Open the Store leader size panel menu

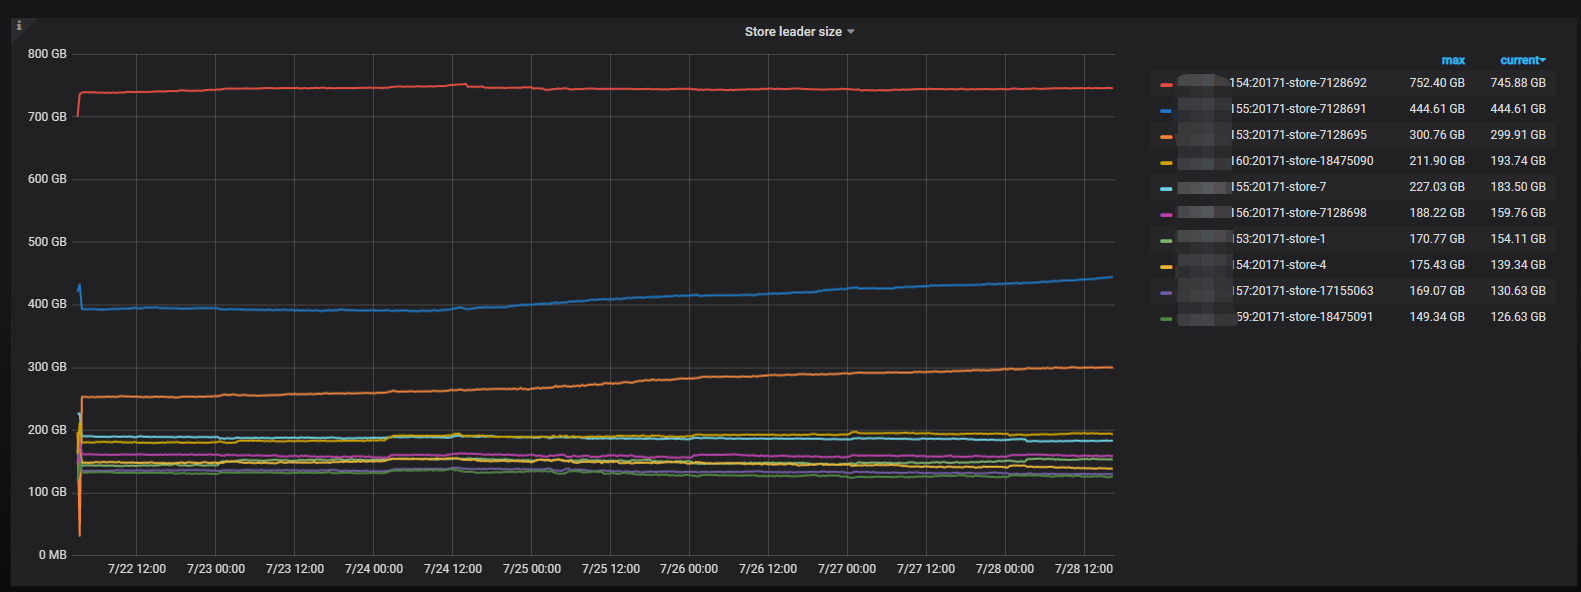click(x=793, y=32)
